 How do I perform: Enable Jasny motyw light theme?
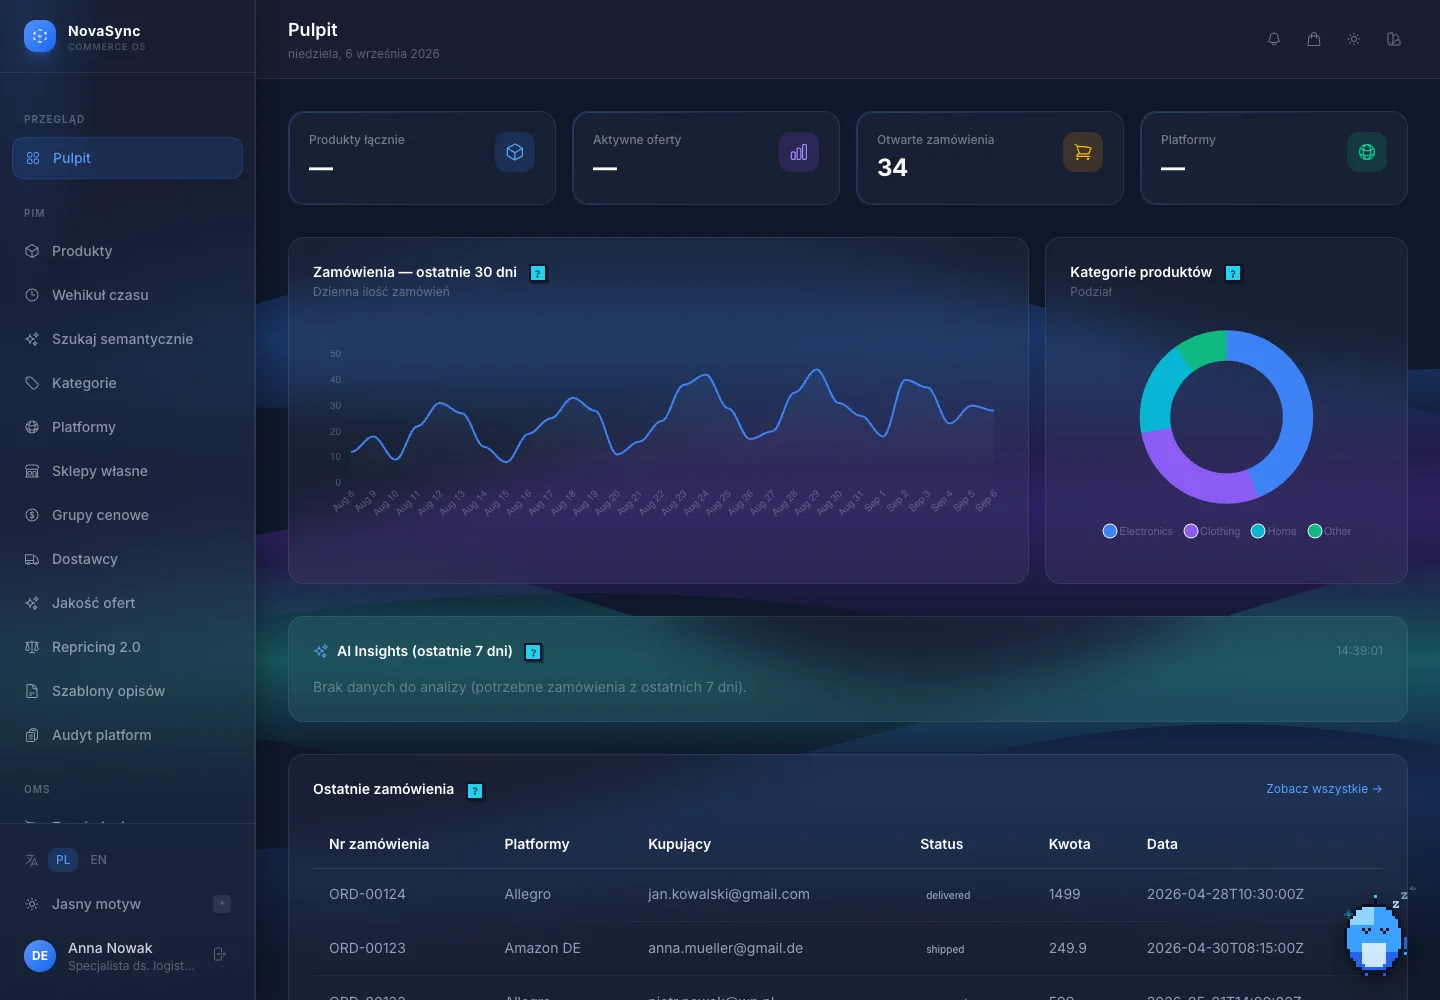pos(127,904)
